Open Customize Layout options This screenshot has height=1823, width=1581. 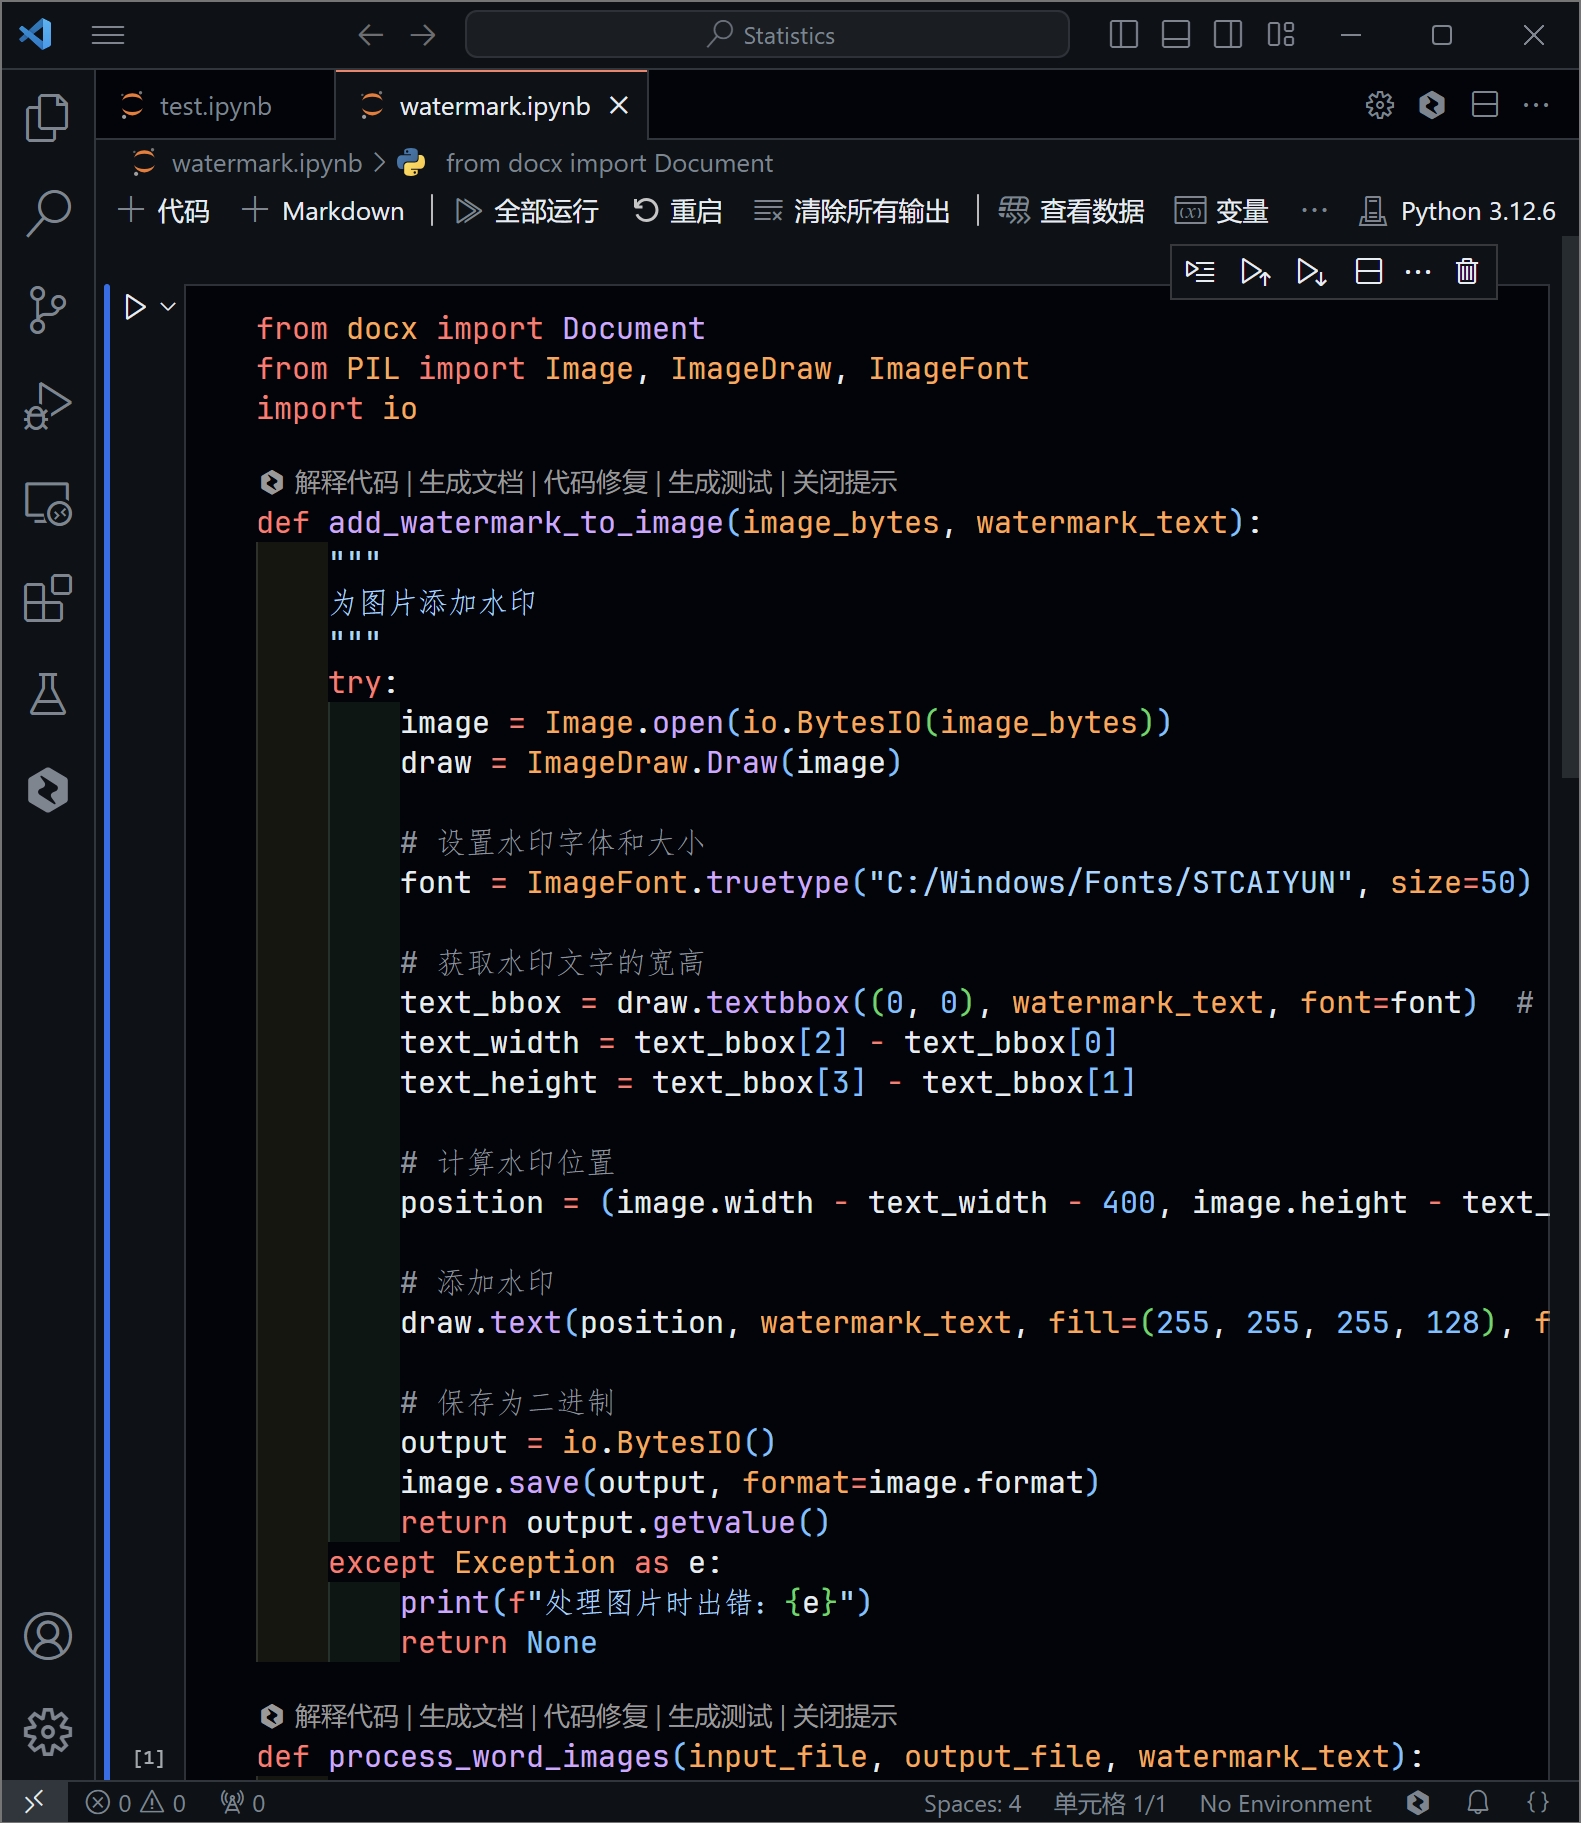coord(1281,36)
